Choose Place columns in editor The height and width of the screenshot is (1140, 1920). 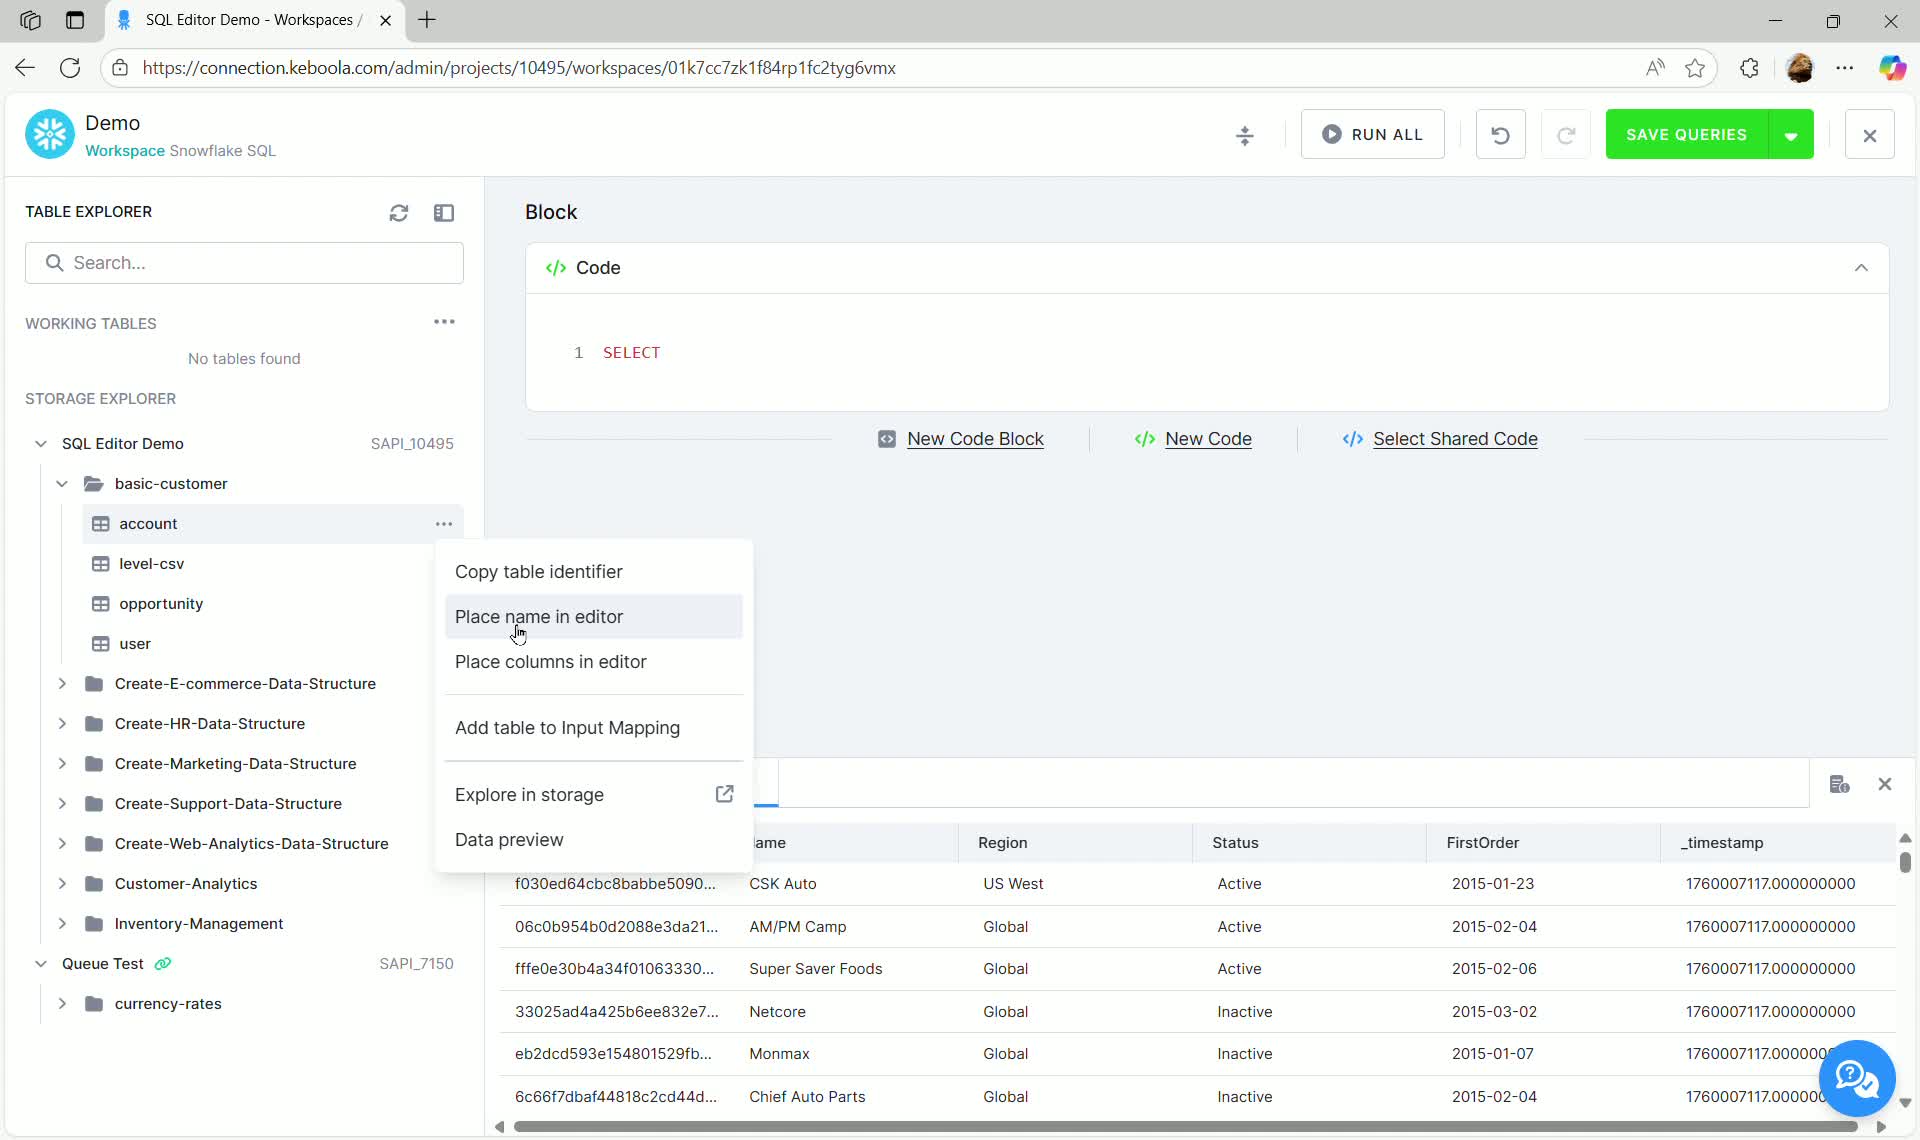pos(550,662)
